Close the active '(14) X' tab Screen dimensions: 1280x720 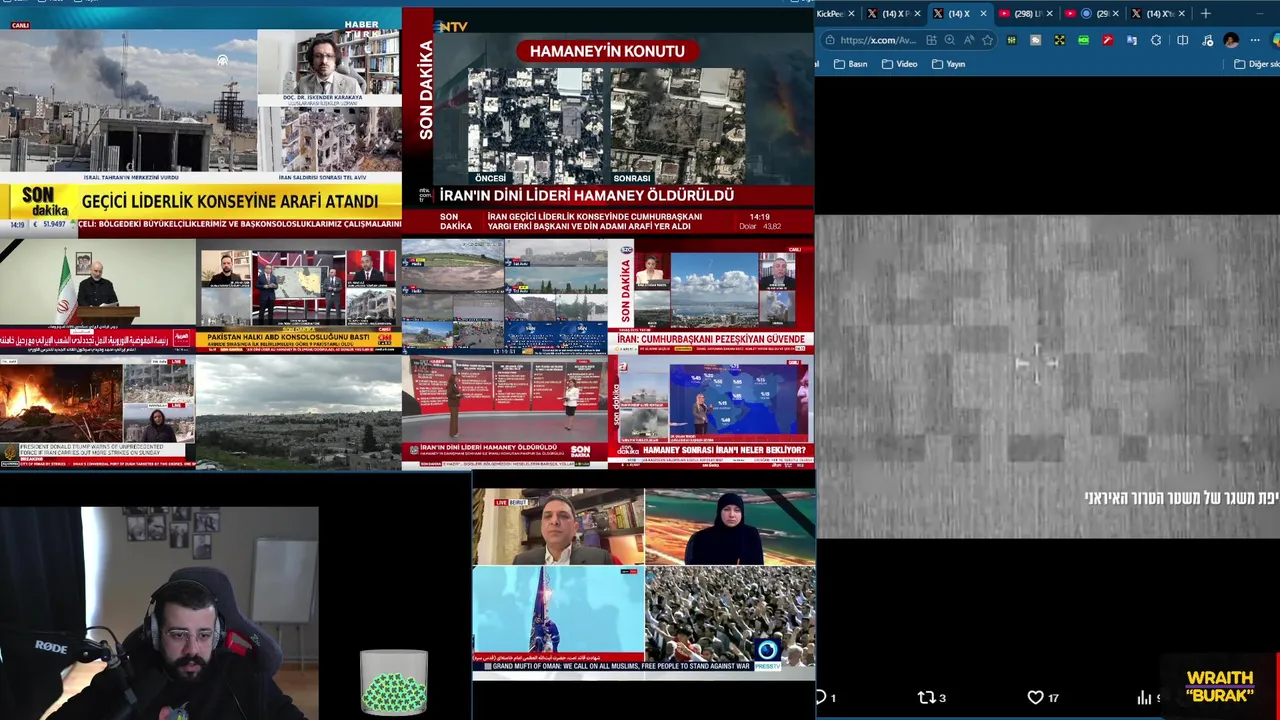click(983, 13)
